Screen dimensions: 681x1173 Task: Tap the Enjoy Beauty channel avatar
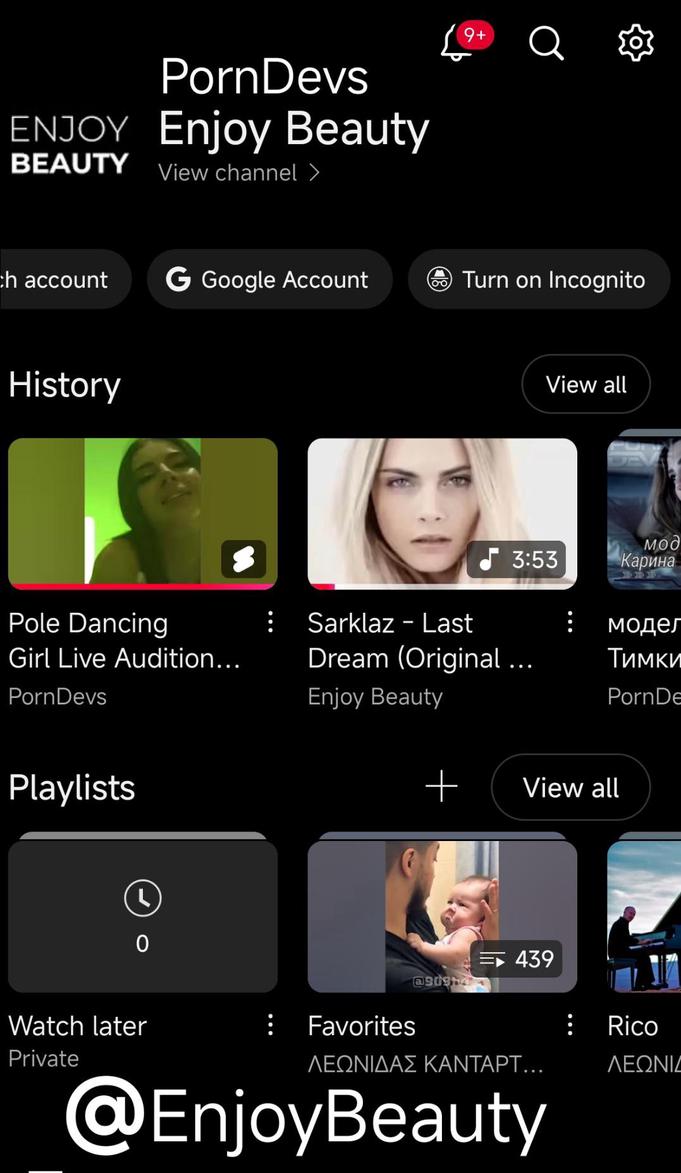(69, 146)
